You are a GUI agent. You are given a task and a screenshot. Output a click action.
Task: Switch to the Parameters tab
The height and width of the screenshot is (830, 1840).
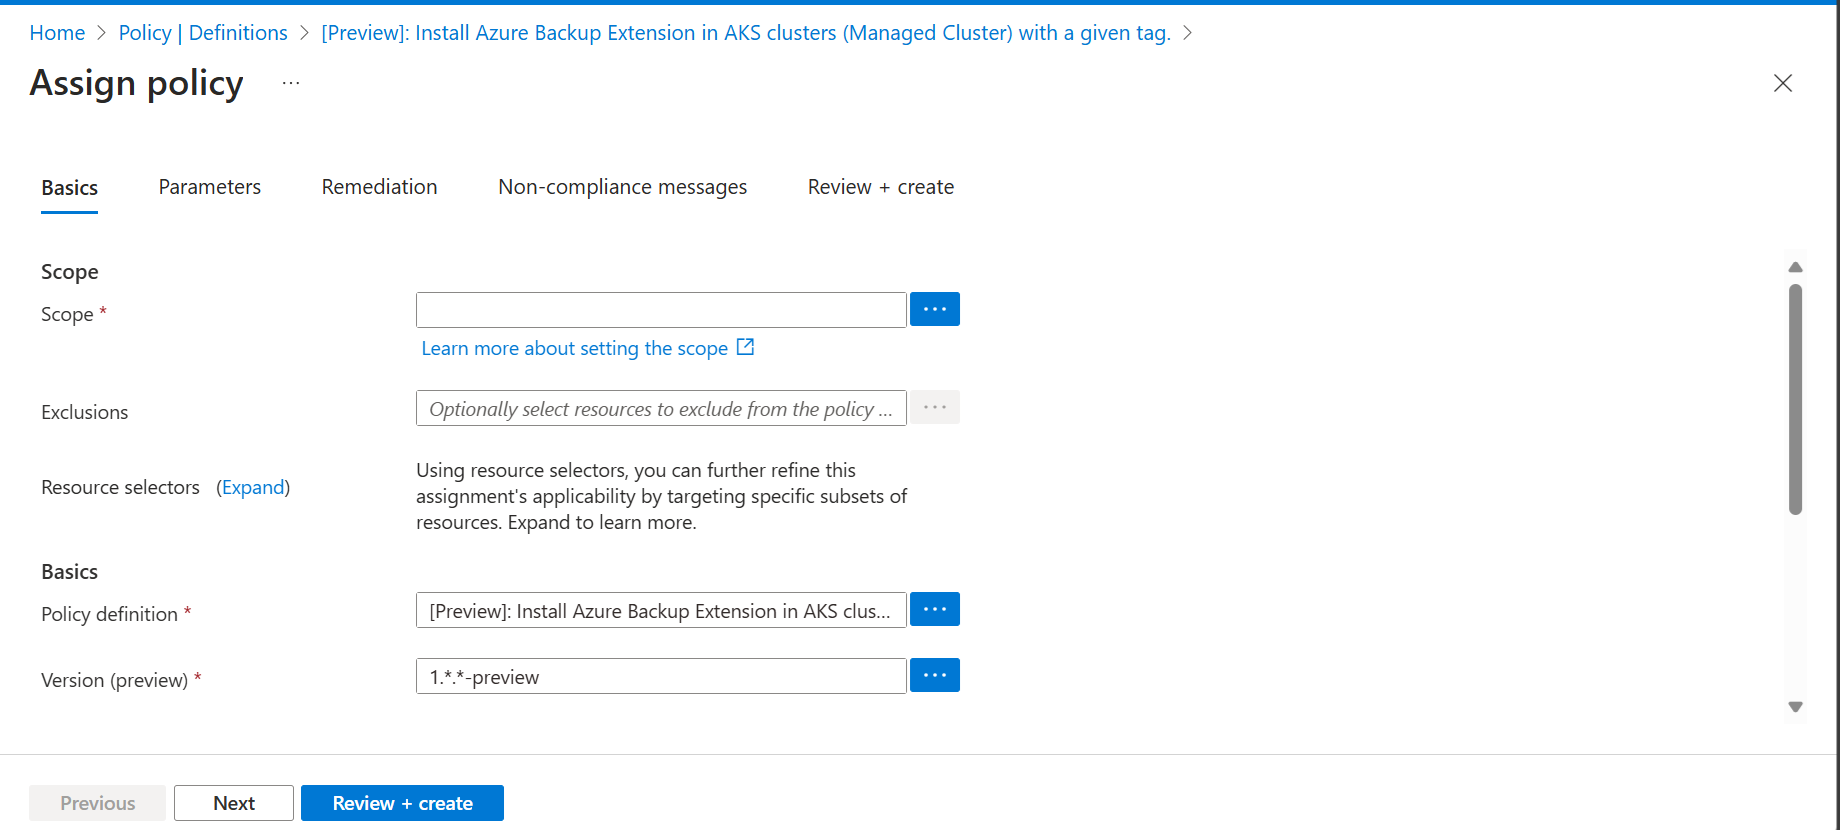(209, 187)
